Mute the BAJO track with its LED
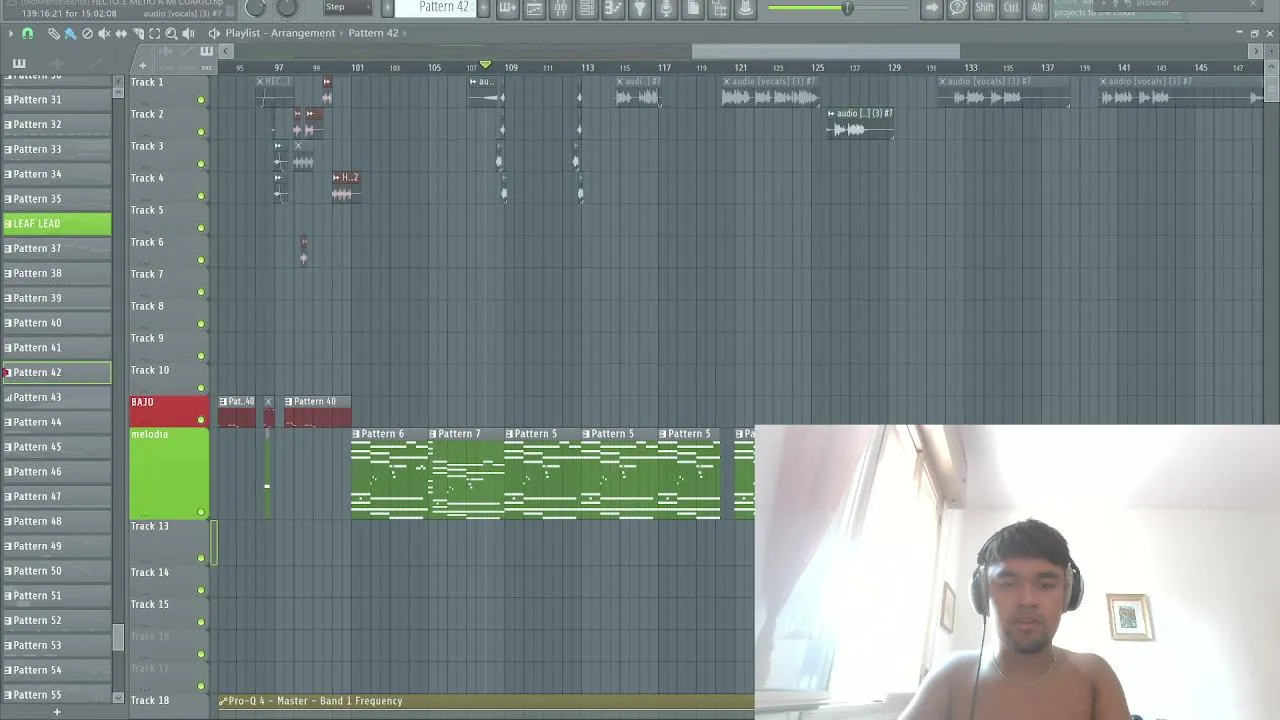The image size is (1280, 720). point(201,420)
